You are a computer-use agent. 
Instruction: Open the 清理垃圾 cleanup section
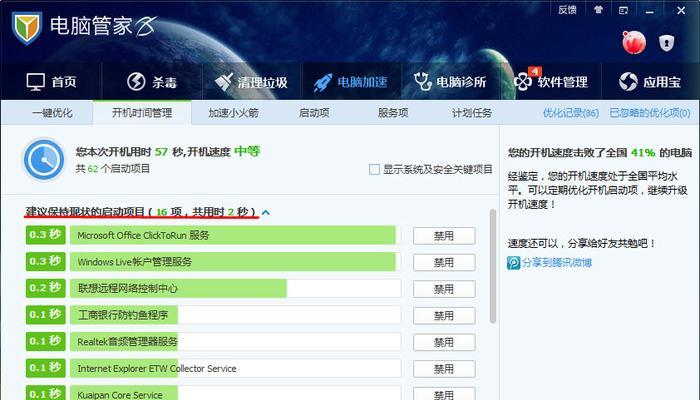(251, 82)
